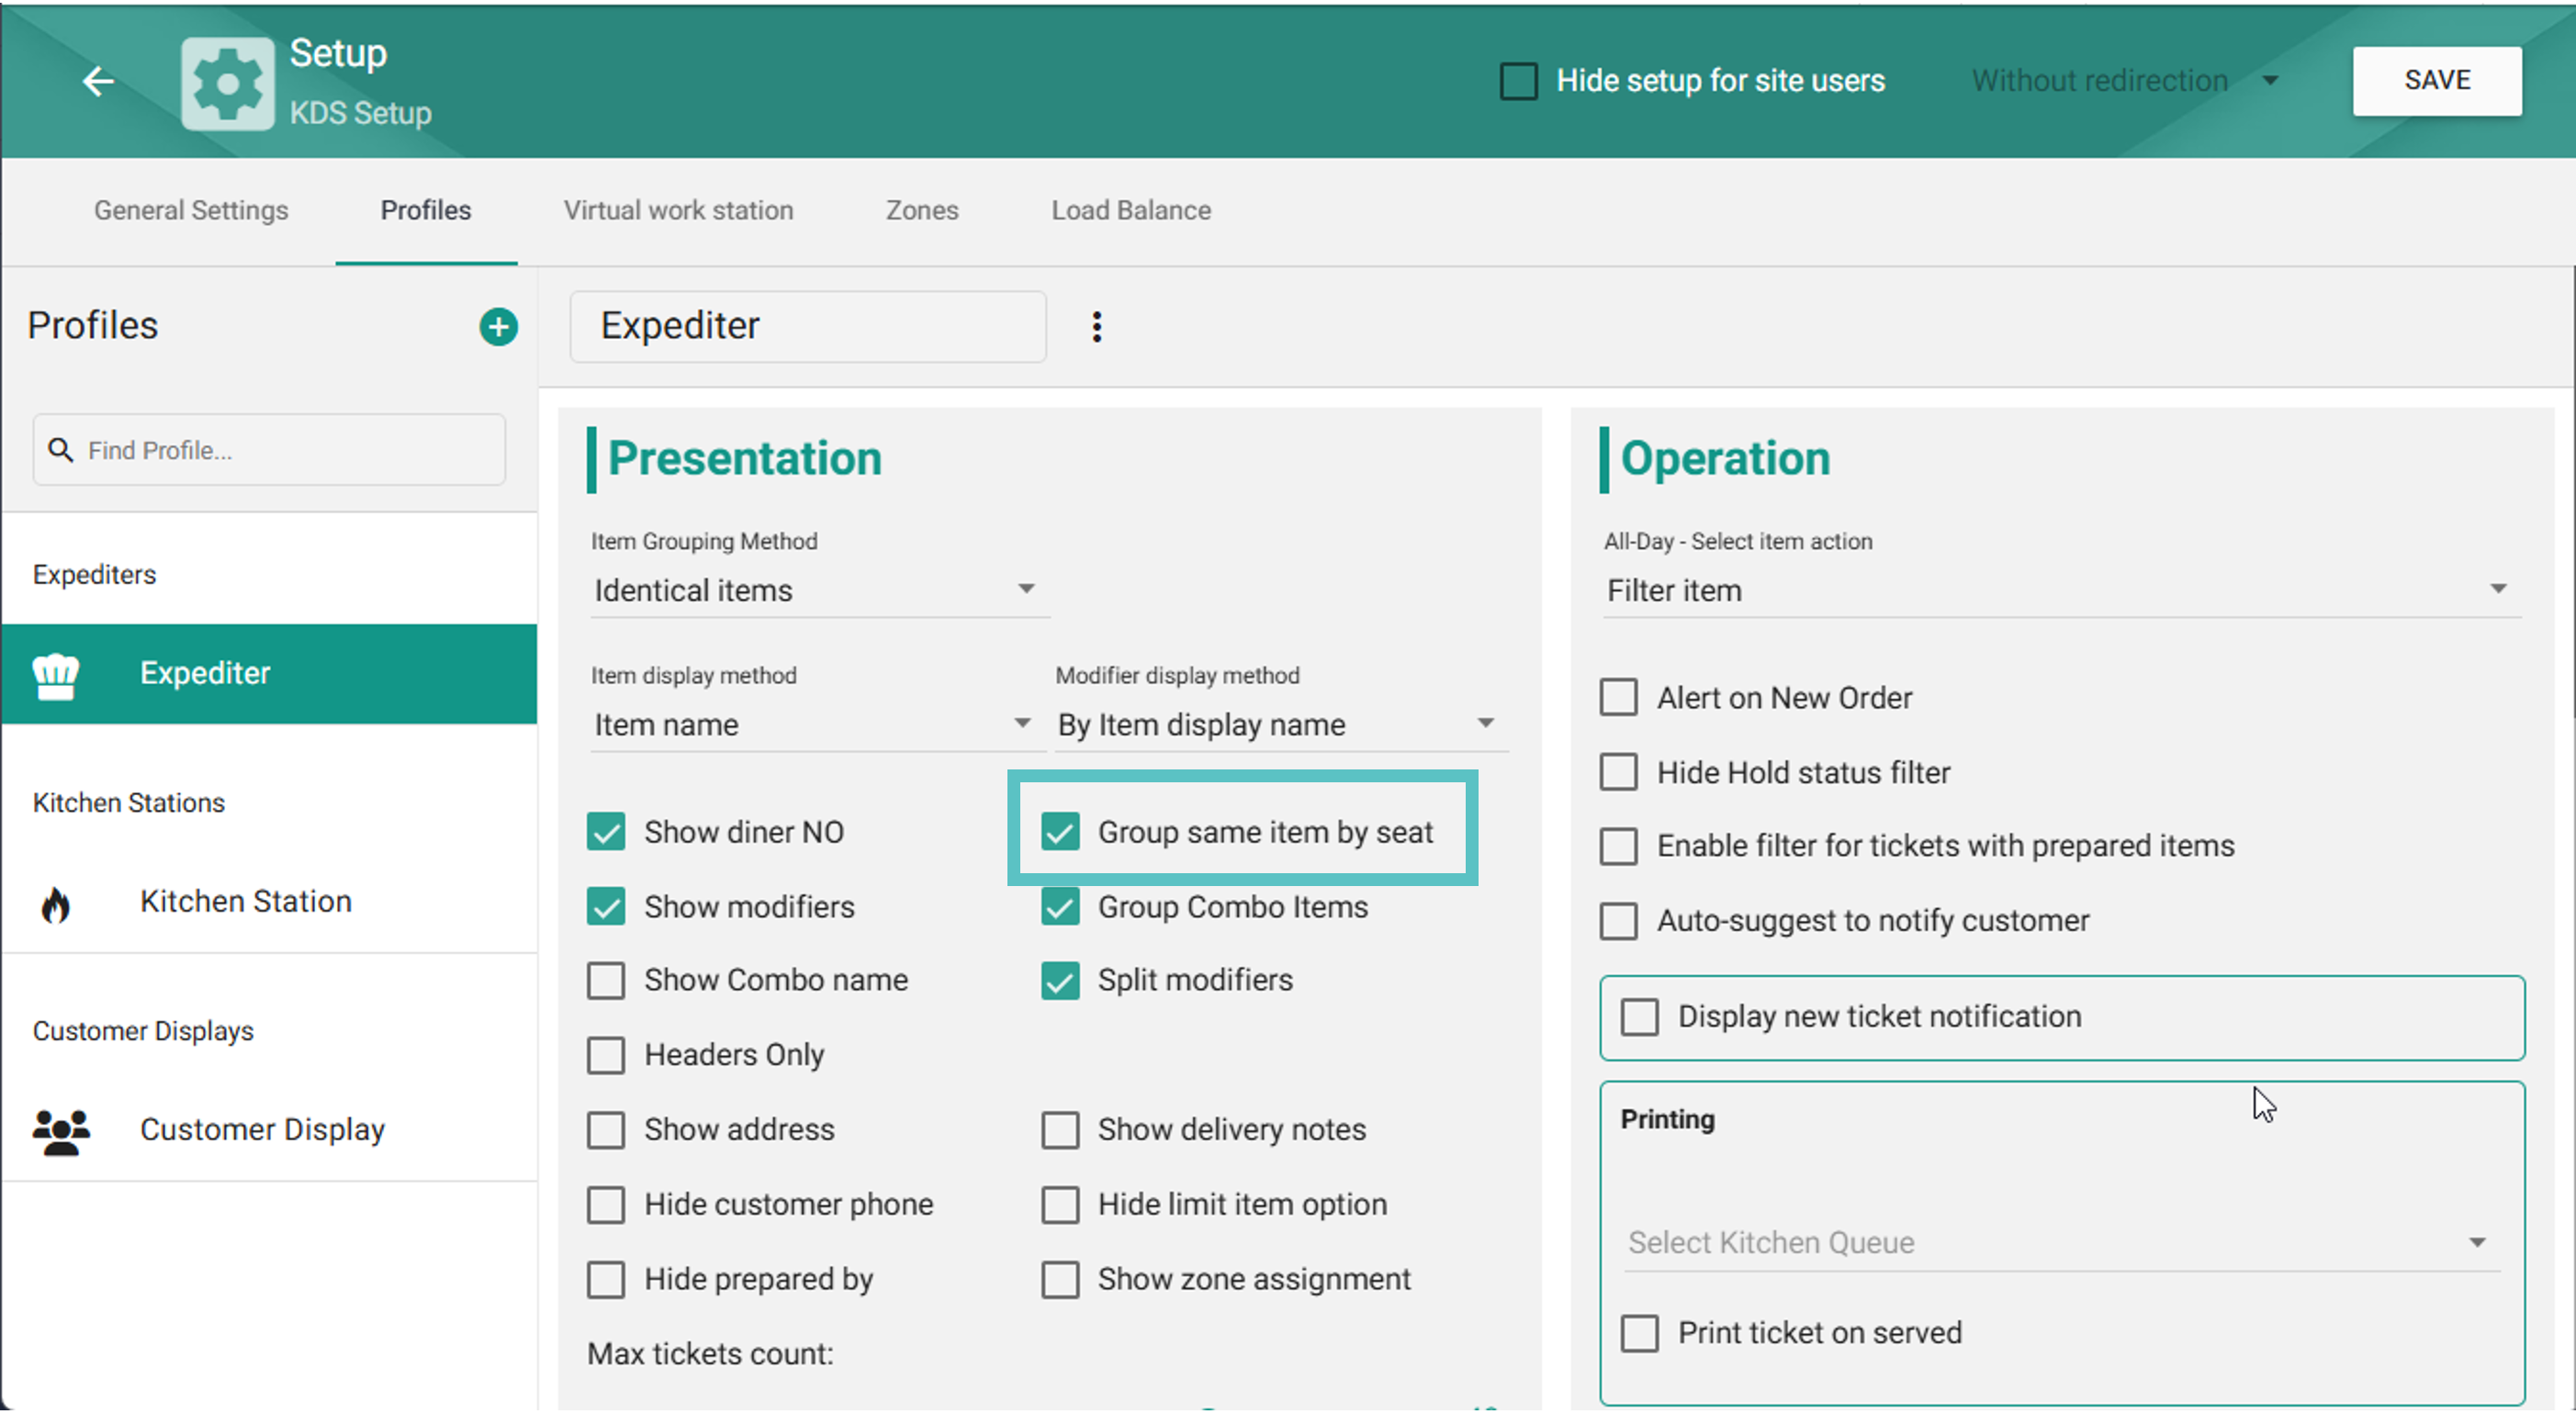Uncheck Split modifiers checkbox
2576x1414 pixels.
(1060, 981)
